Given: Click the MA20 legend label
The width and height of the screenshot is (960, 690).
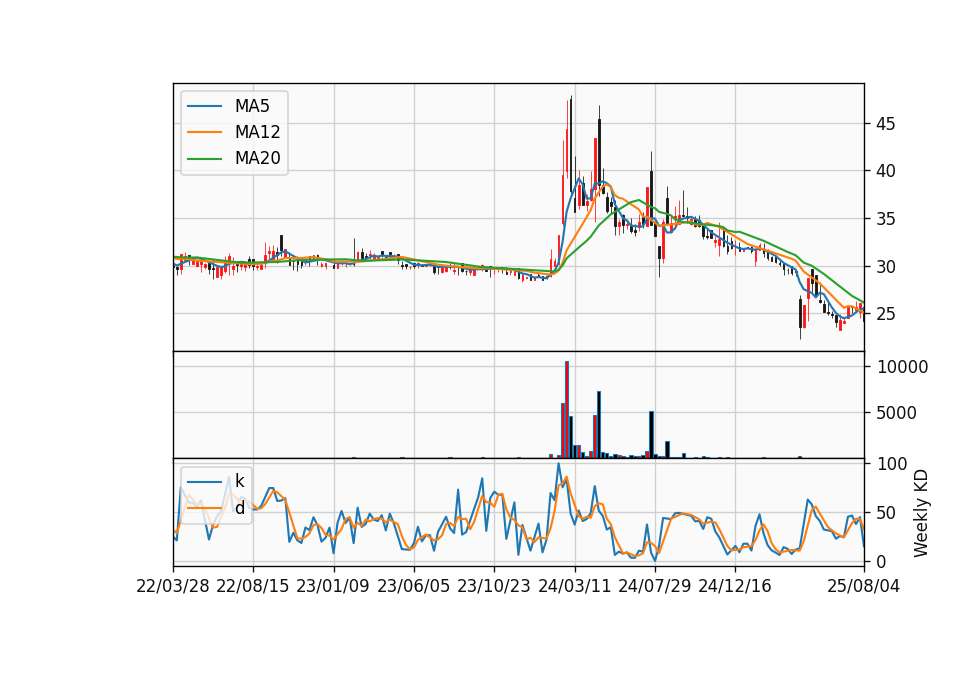Looking at the screenshot, I should pyautogui.click(x=257, y=158).
